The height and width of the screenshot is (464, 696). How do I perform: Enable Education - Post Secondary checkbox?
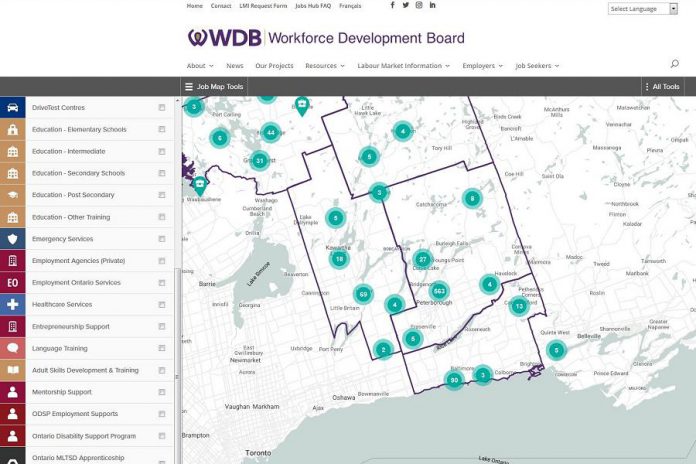point(162,195)
